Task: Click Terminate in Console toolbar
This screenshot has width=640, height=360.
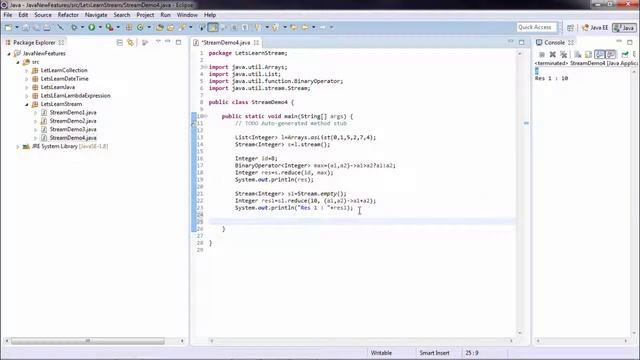Action: (x=542, y=54)
